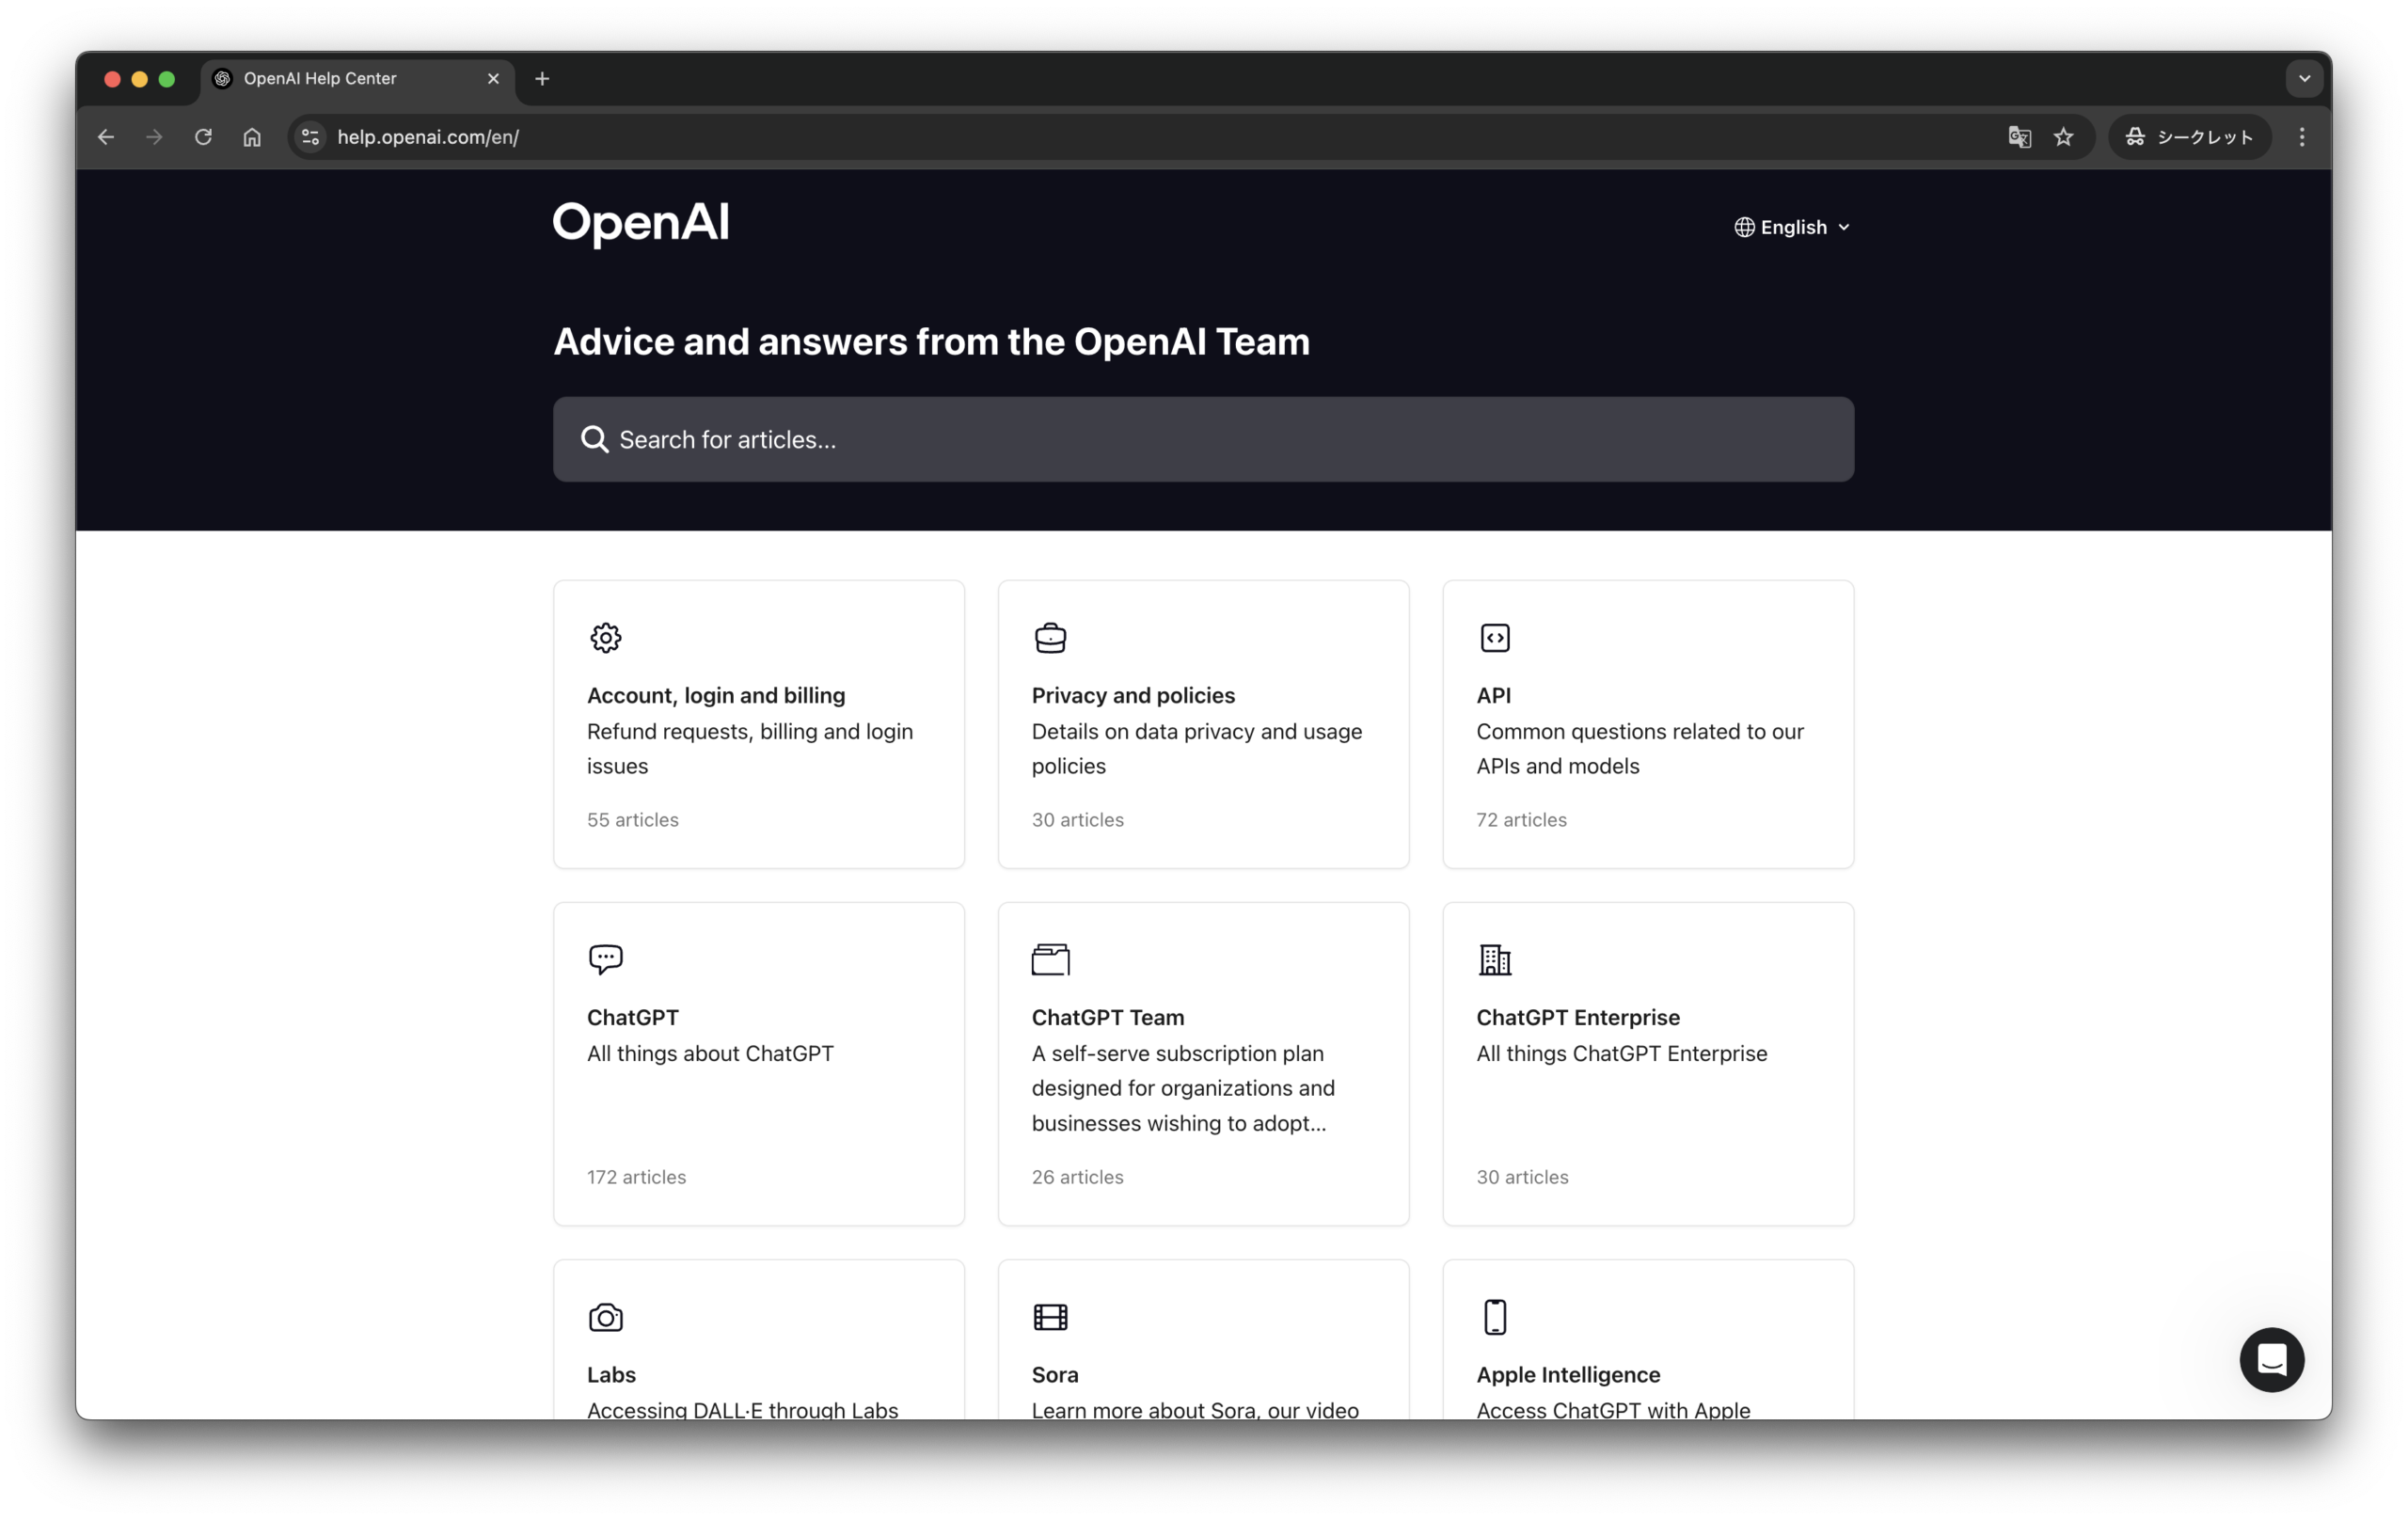Open the ChatGPT Team collection
This screenshot has width=2408, height=1520.
pos(1203,1063)
